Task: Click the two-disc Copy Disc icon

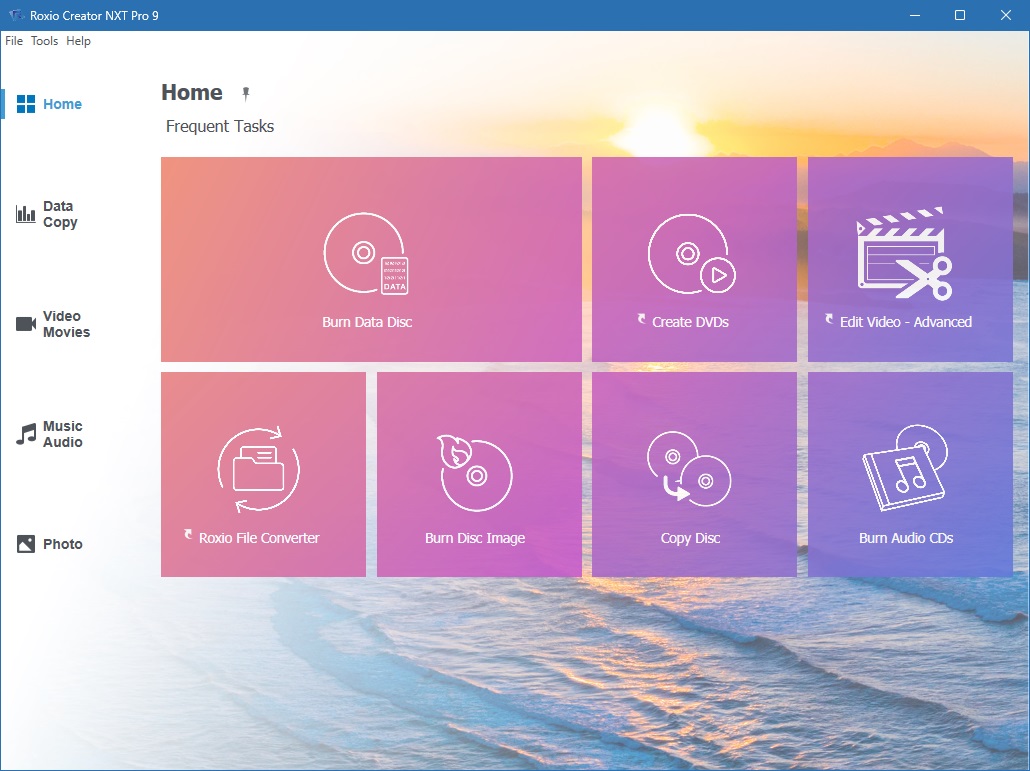Action: tap(689, 468)
